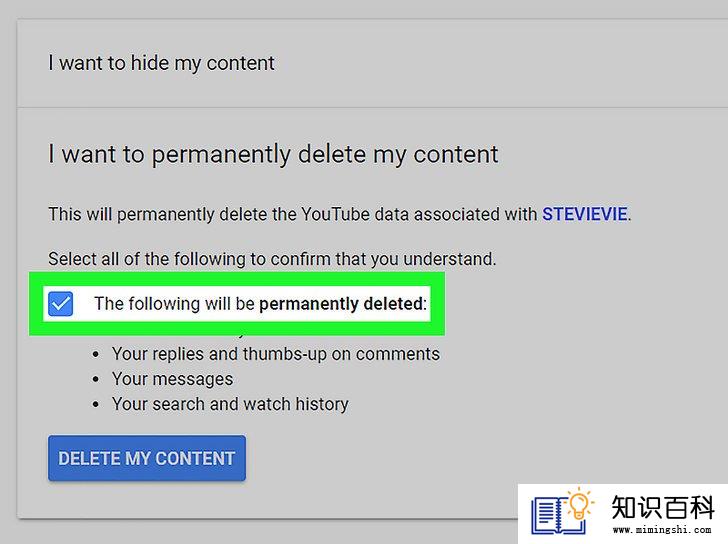Select "Your search and watch history" item
The width and height of the screenshot is (728, 544).
coord(230,404)
